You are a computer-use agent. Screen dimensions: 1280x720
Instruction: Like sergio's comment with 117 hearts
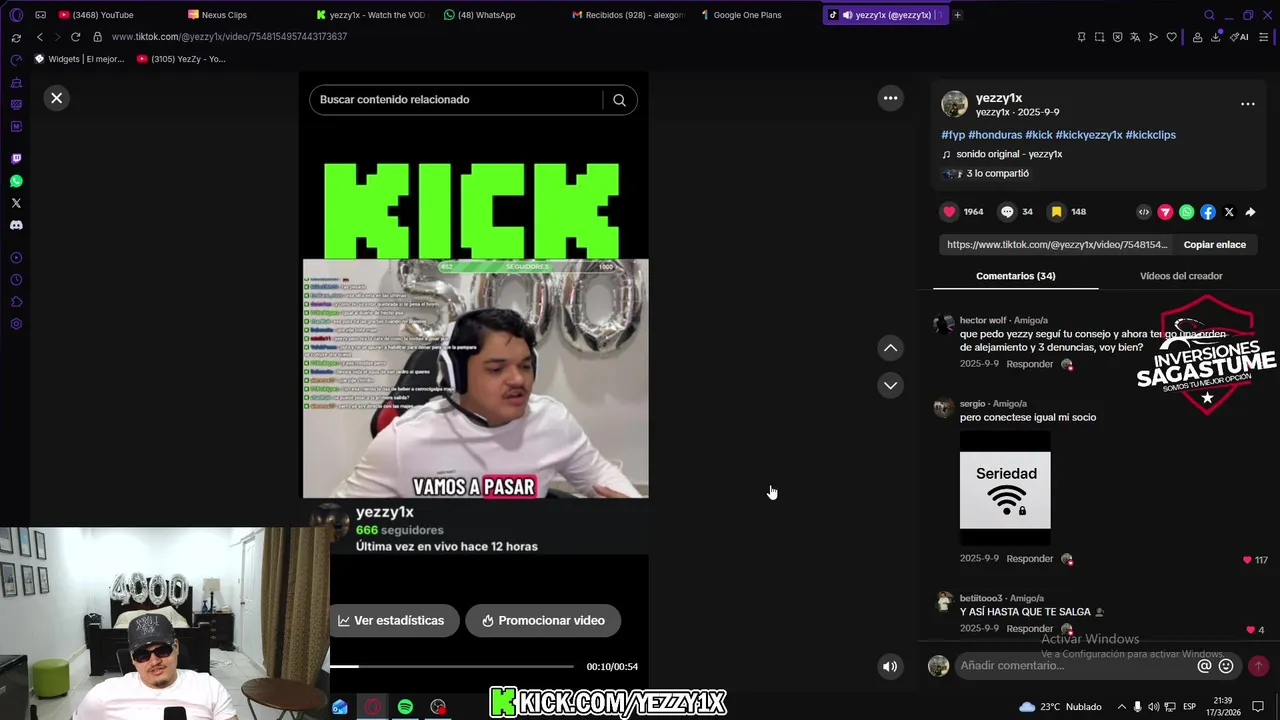coord(1247,560)
